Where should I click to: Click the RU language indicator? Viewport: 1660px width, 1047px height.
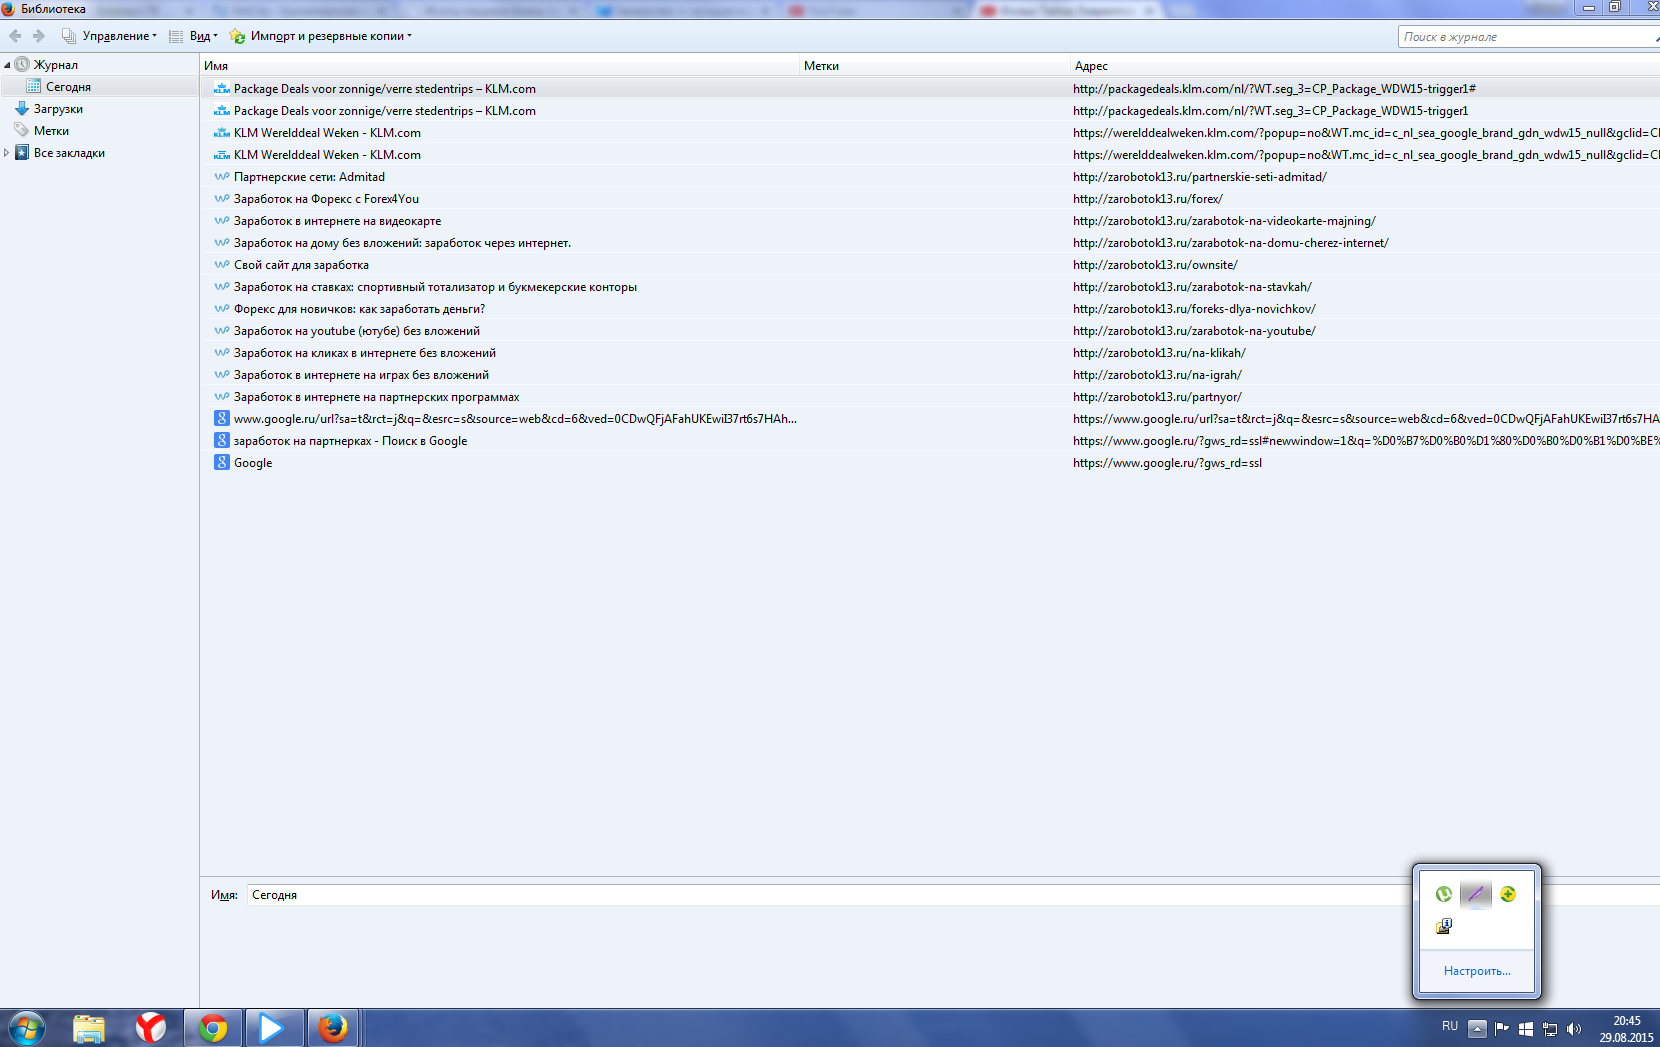(1450, 1027)
